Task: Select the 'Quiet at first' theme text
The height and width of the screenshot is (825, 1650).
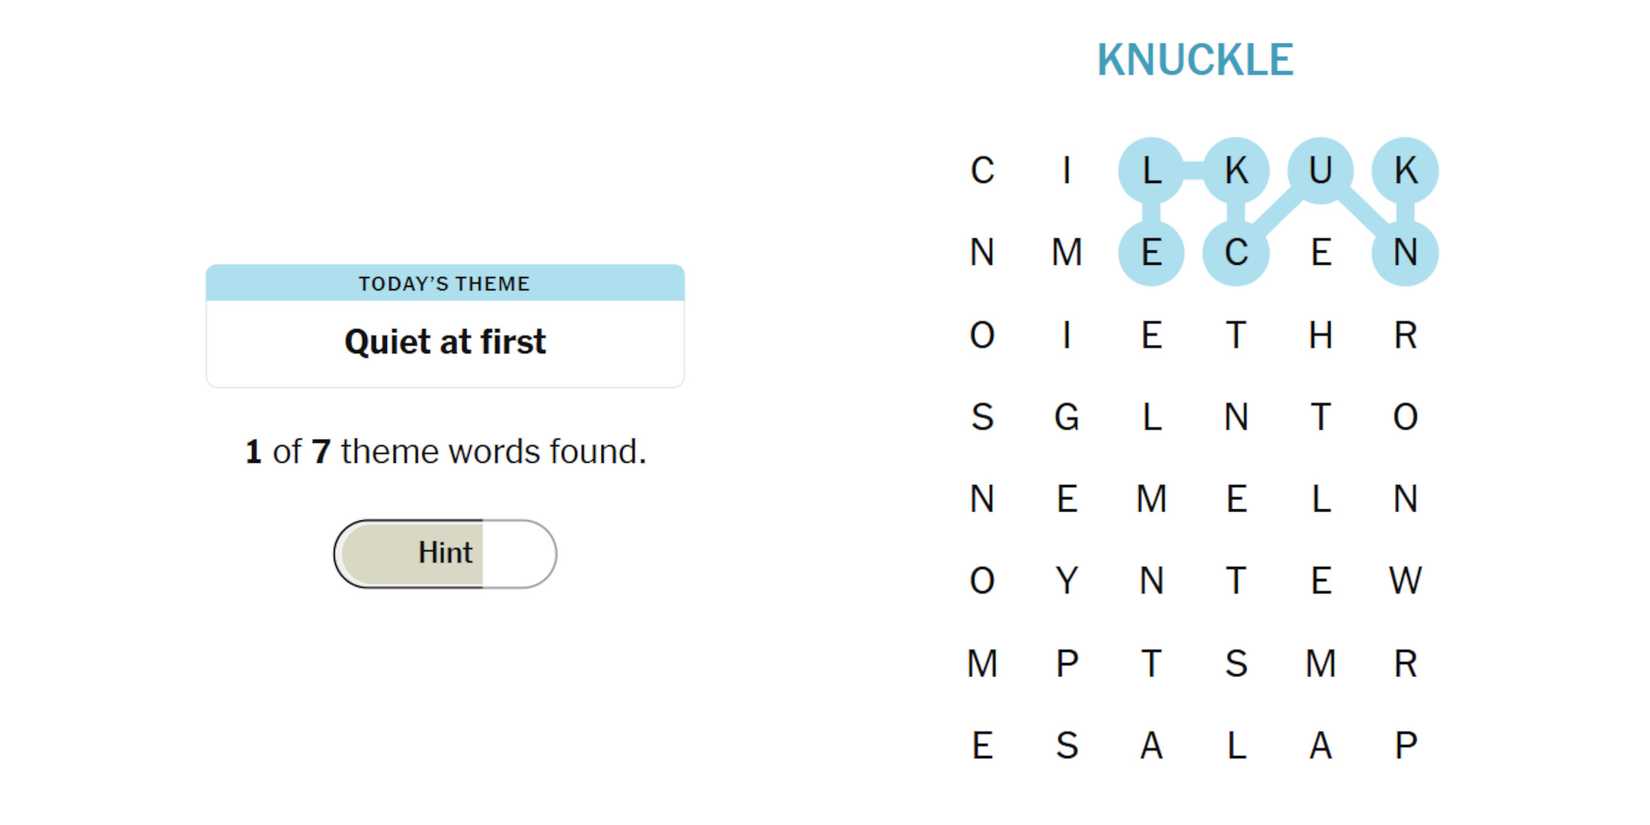Action: pos(445,342)
